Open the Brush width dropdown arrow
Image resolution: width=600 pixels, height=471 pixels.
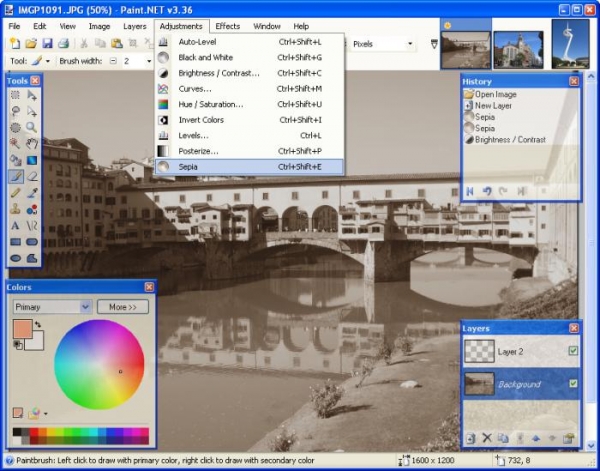pos(149,61)
